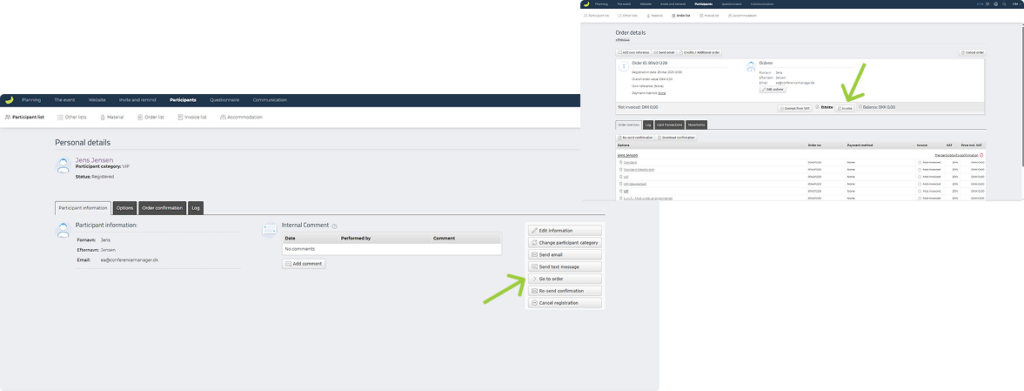Click the Edit information button
This screenshot has width=1024, height=391.
pos(565,230)
